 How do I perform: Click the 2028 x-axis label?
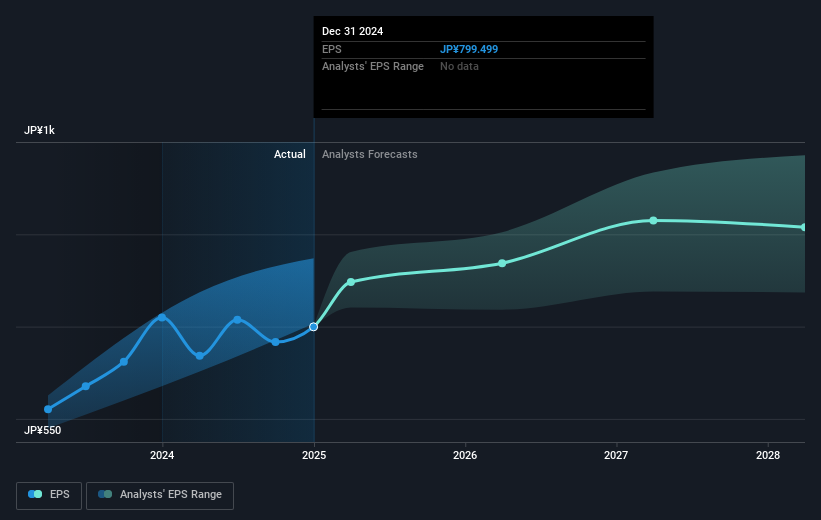[x=768, y=455]
